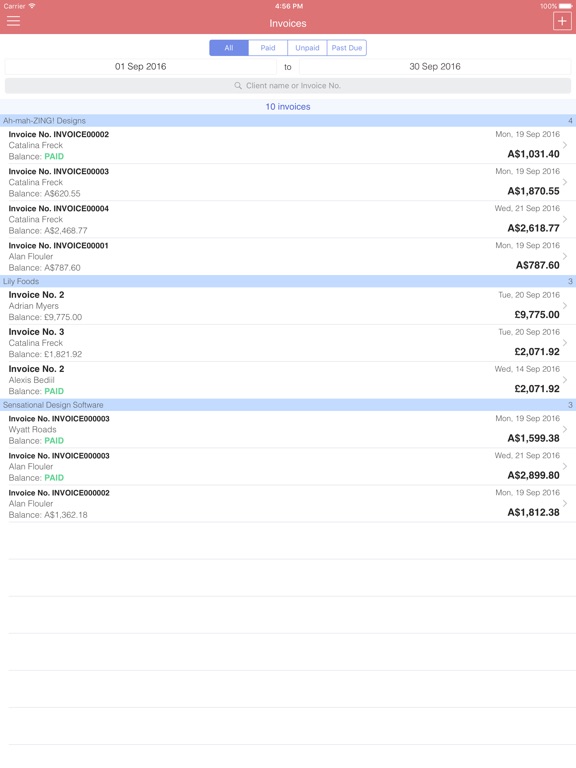Open Invoice No. 3 for Catalina Freck
Viewport: 576px width, 768px height.
[288, 343]
